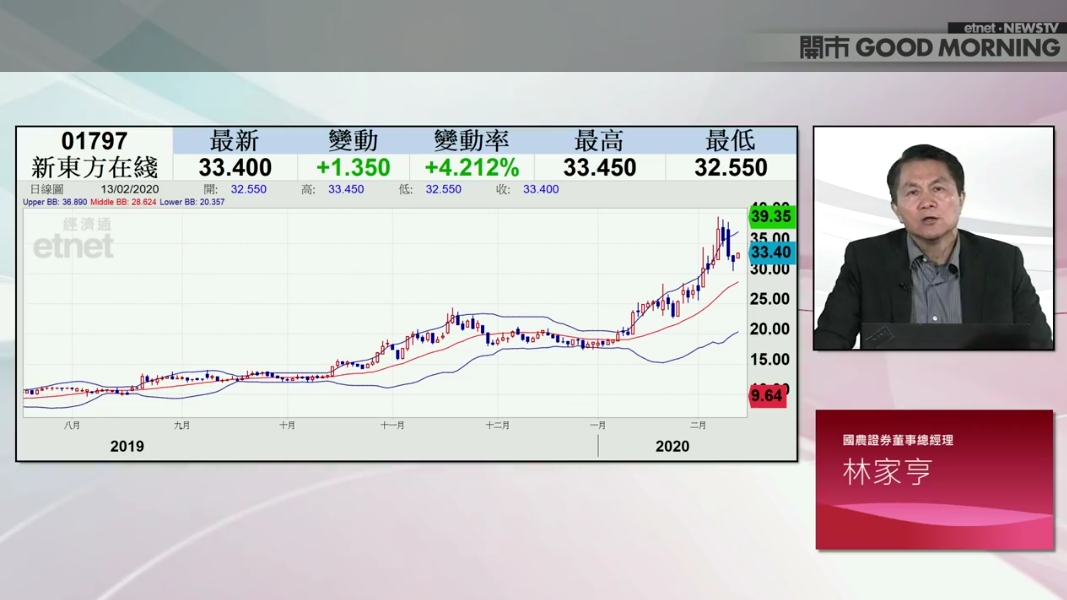Click the blue 33.40 current price tag
Image resolution: width=1067 pixels, height=600 pixels.
(771, 252)
